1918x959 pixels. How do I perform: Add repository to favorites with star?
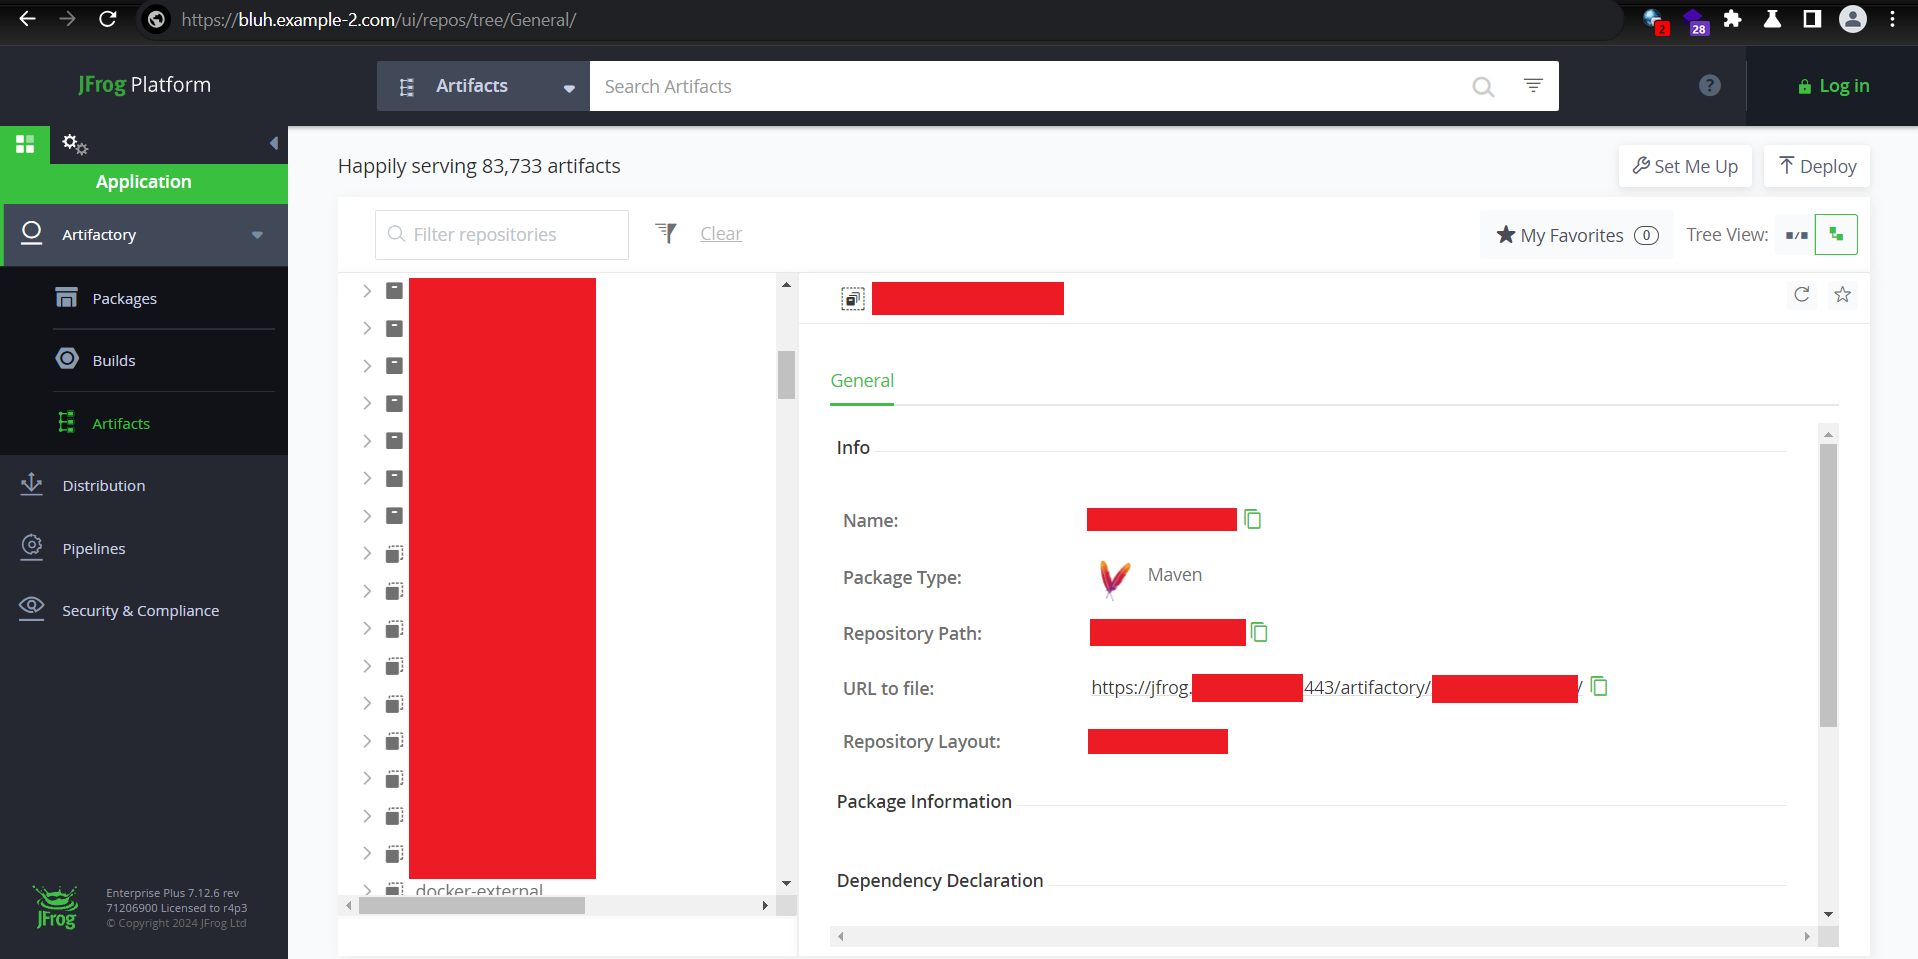tap(1842, 294)
